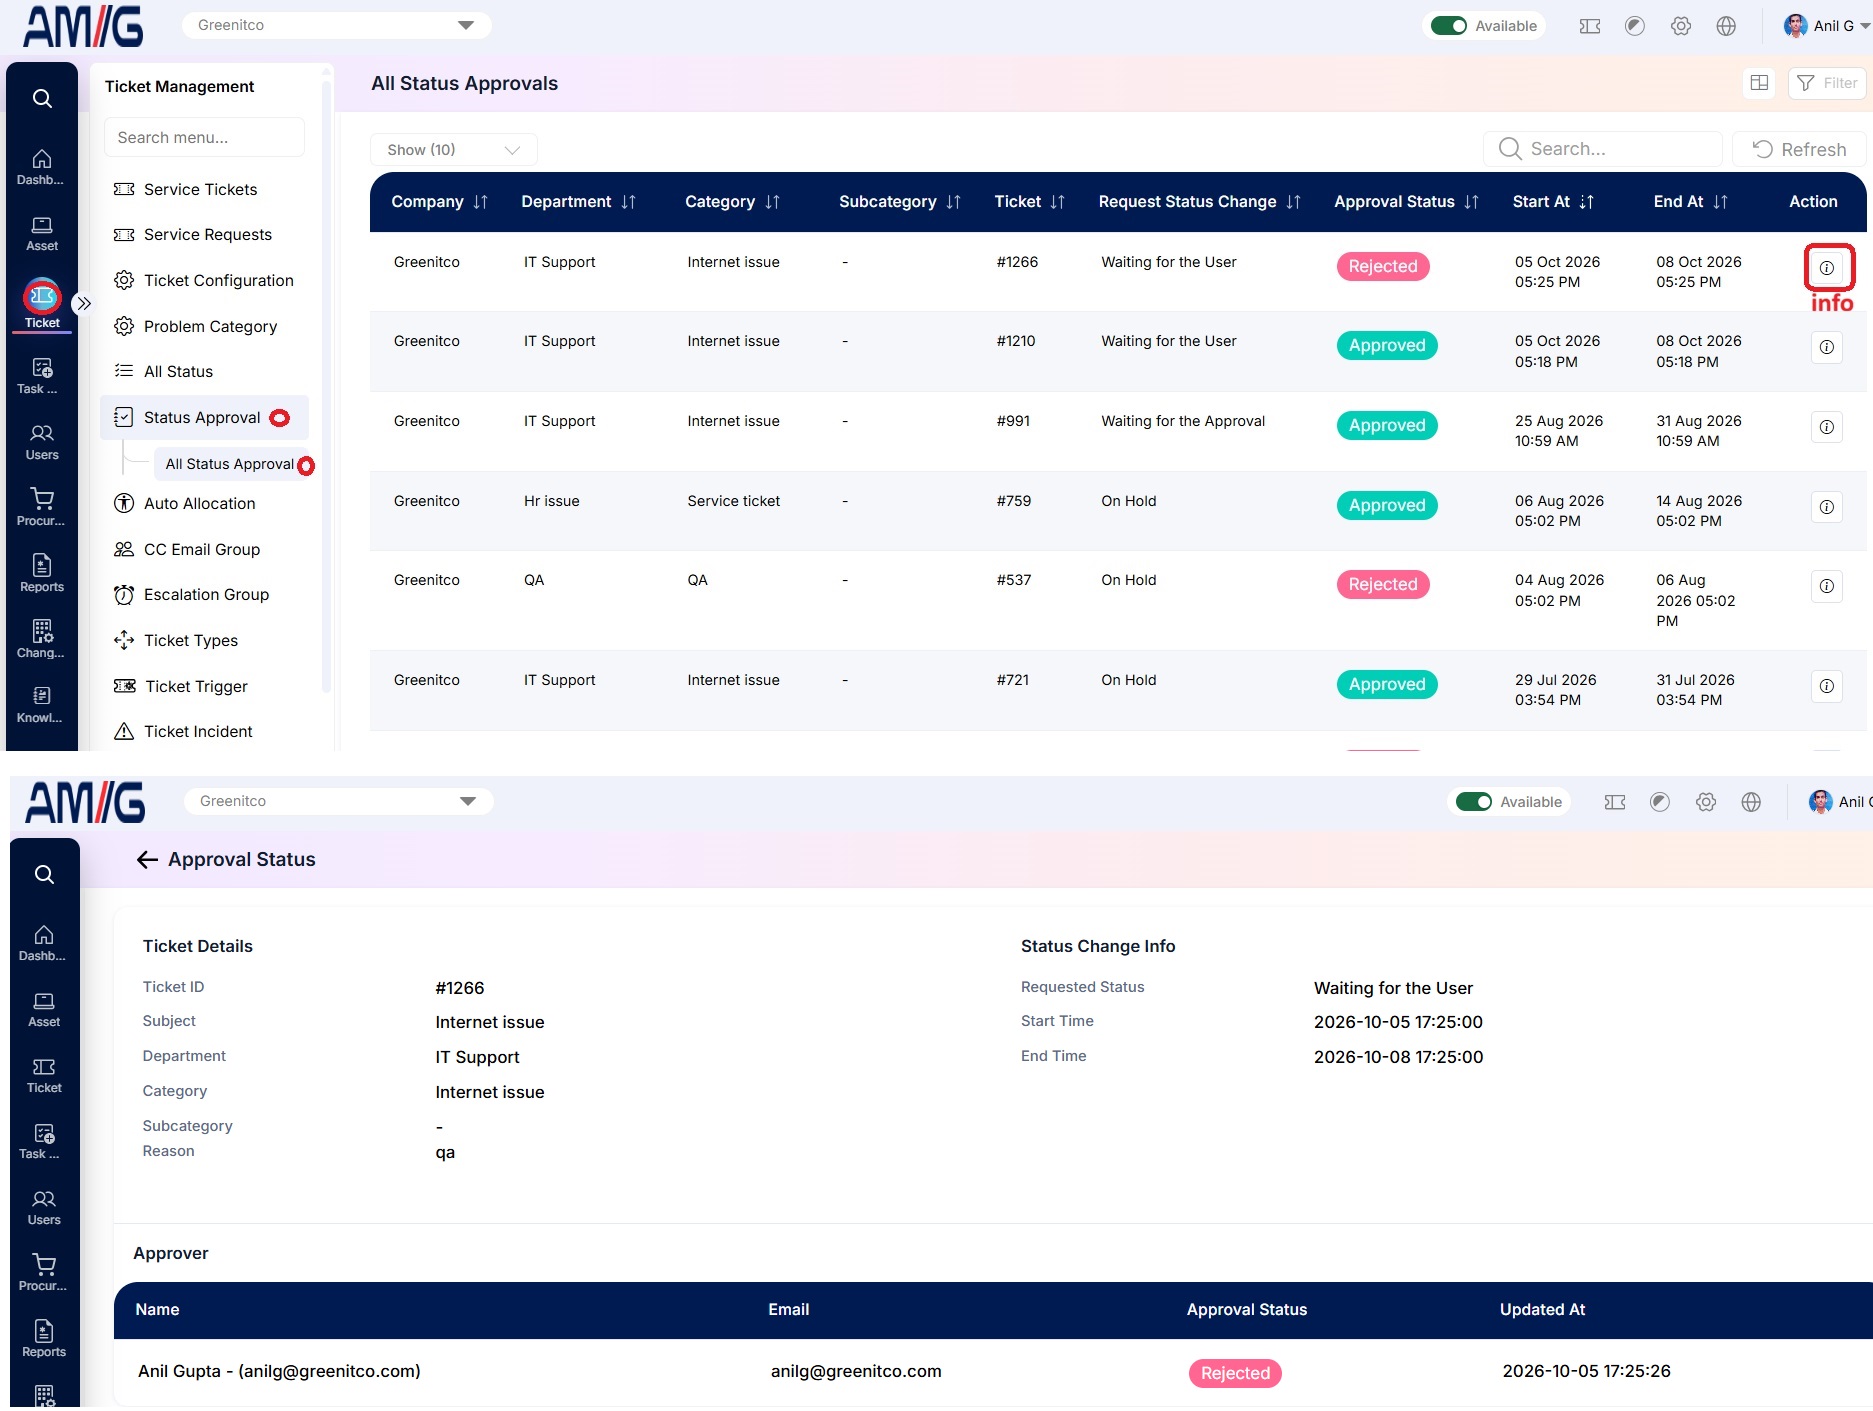Open settings gear in All Status Approvals screen header
The width and height of the screenshot is (1873, 1411).
(1681, 26)
